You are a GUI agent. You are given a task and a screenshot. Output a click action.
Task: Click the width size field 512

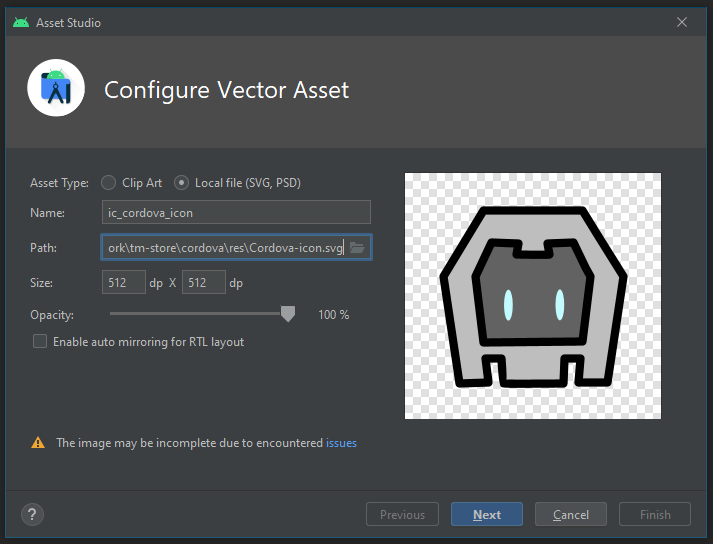coord(124,282)
